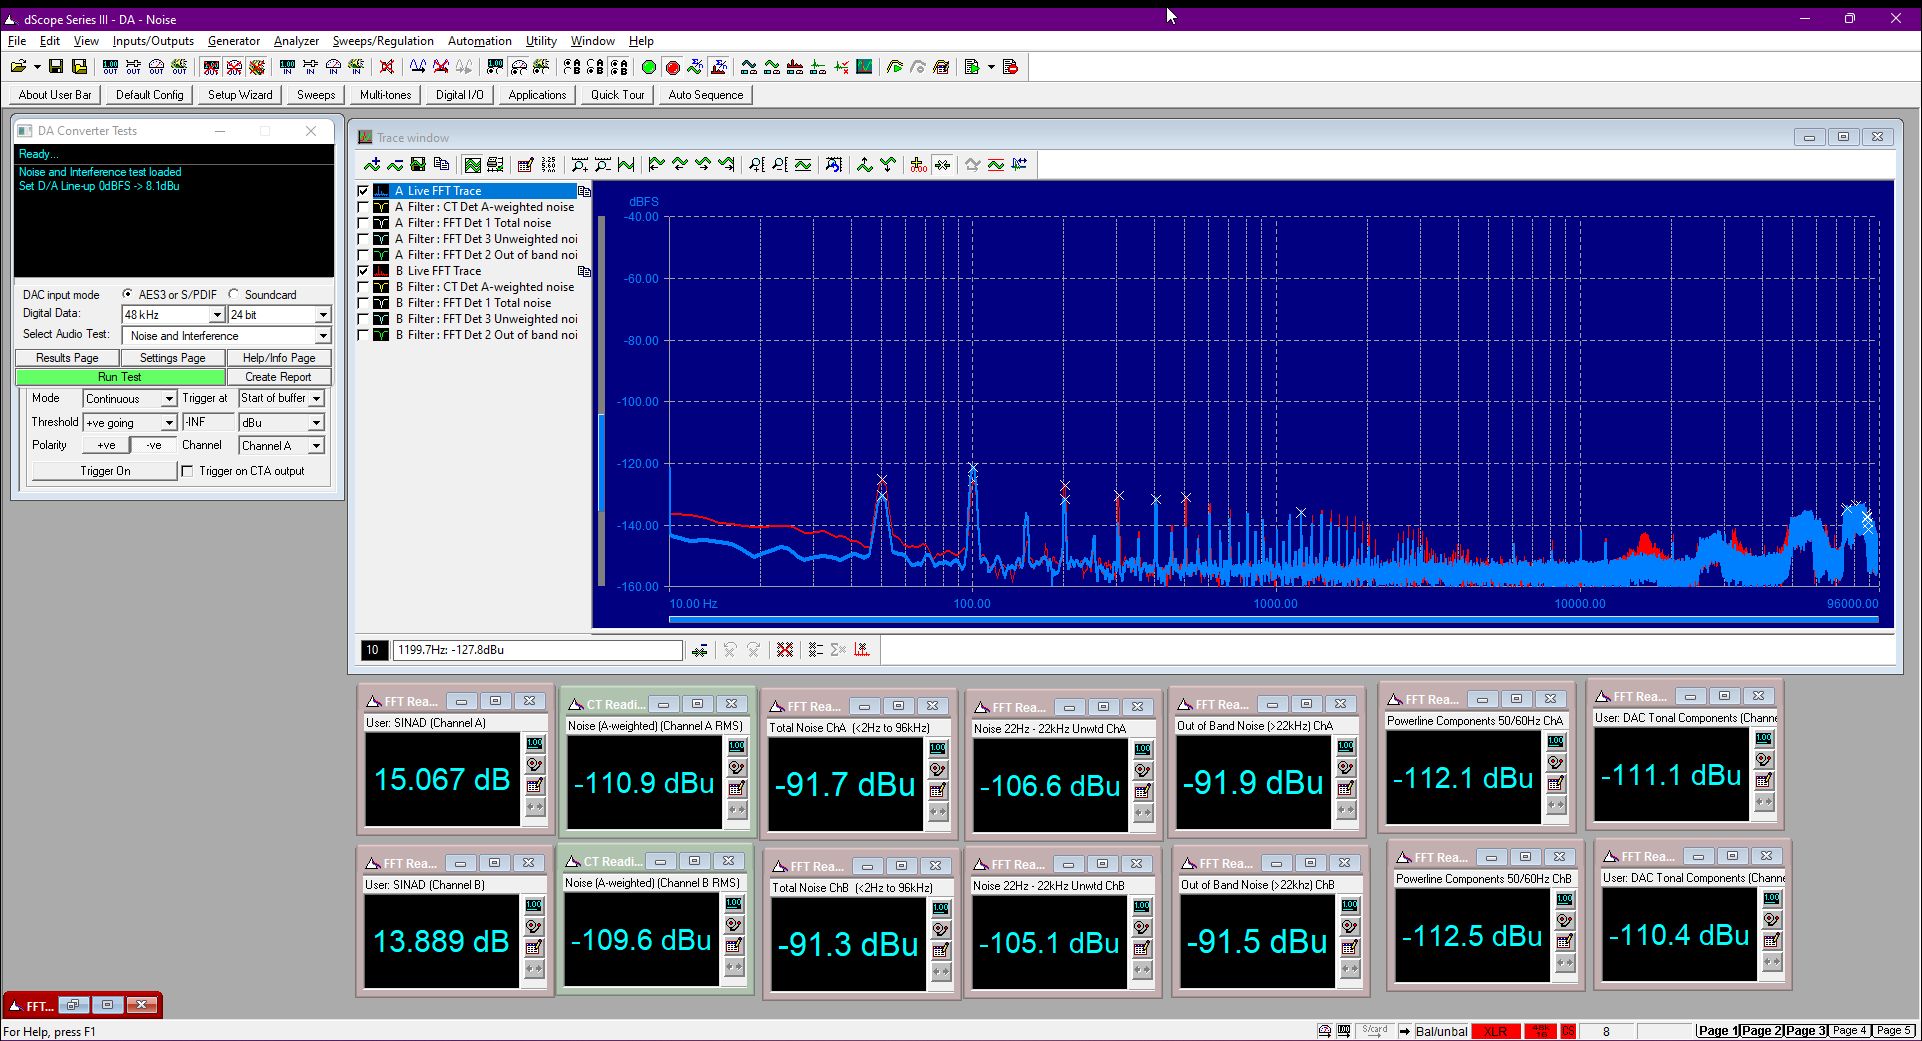Open the dBu units dropdown
The image size is (1922, 1041).
click(x=316, y=423)
